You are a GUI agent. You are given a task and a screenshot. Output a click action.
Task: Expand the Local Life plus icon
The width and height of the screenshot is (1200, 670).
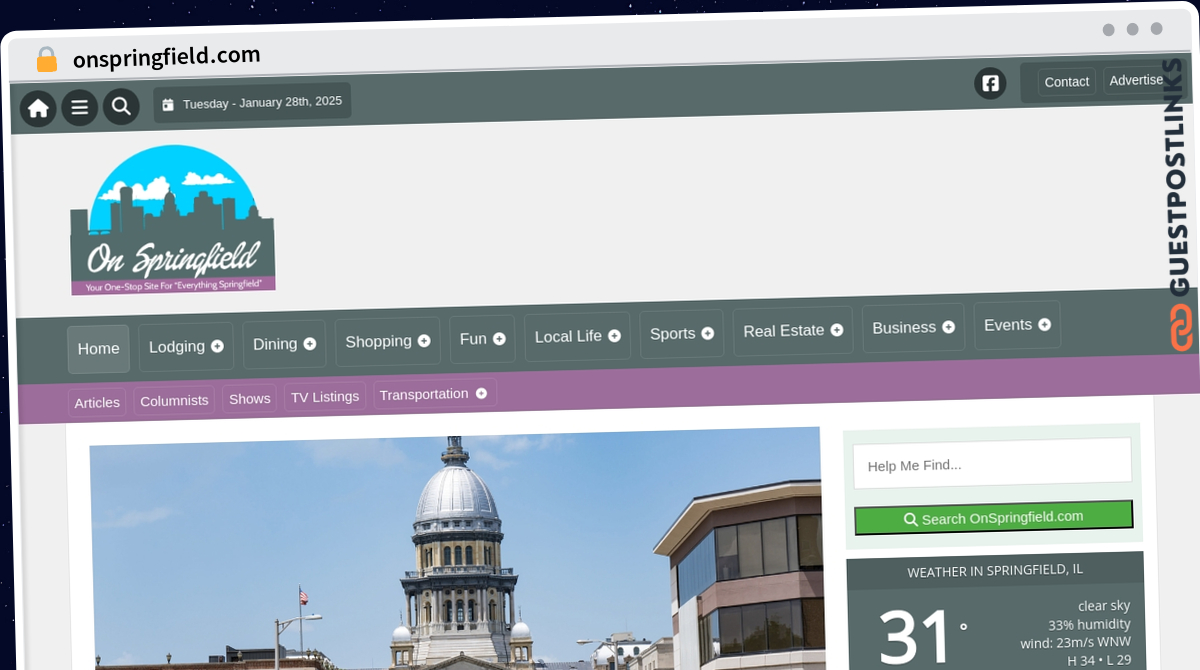[x=614, y=336]
